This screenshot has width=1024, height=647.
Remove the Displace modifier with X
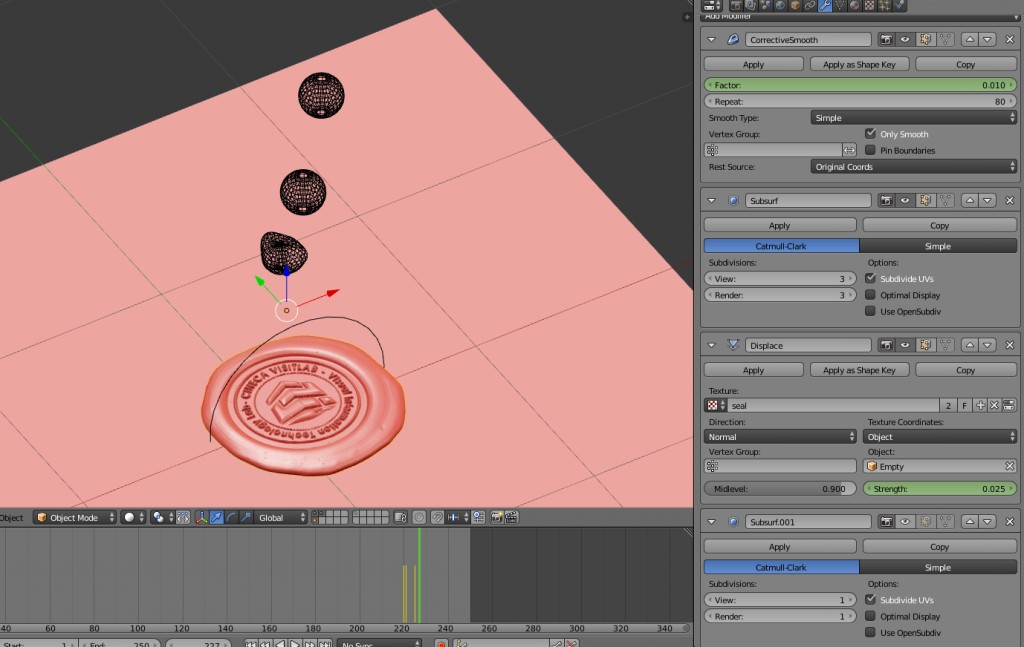1009,345
